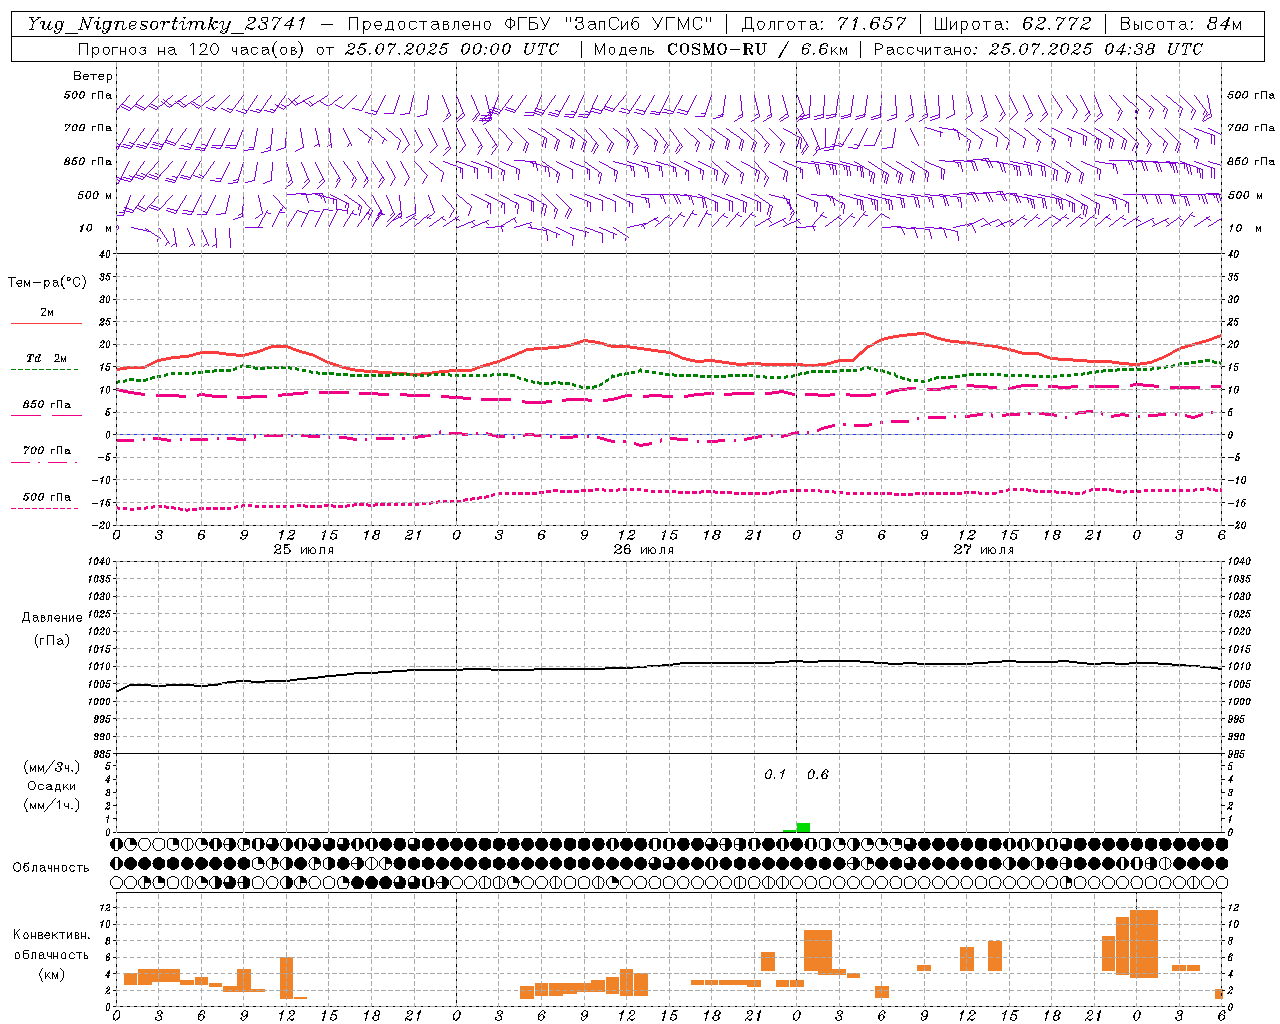Select the forecast text Прогноз на 120 часа(ов)

pyautogui.click(x=193, y=49)
